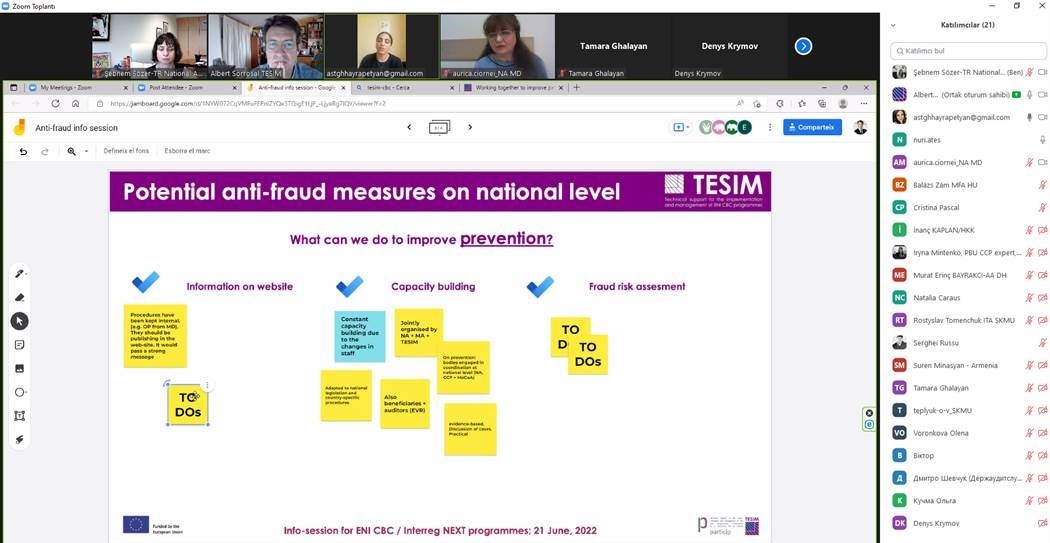Select the Pen tool in Jamboard toolbar
Image resolution: width=1050 pixels, height=543 pixels.
point(19,273)
